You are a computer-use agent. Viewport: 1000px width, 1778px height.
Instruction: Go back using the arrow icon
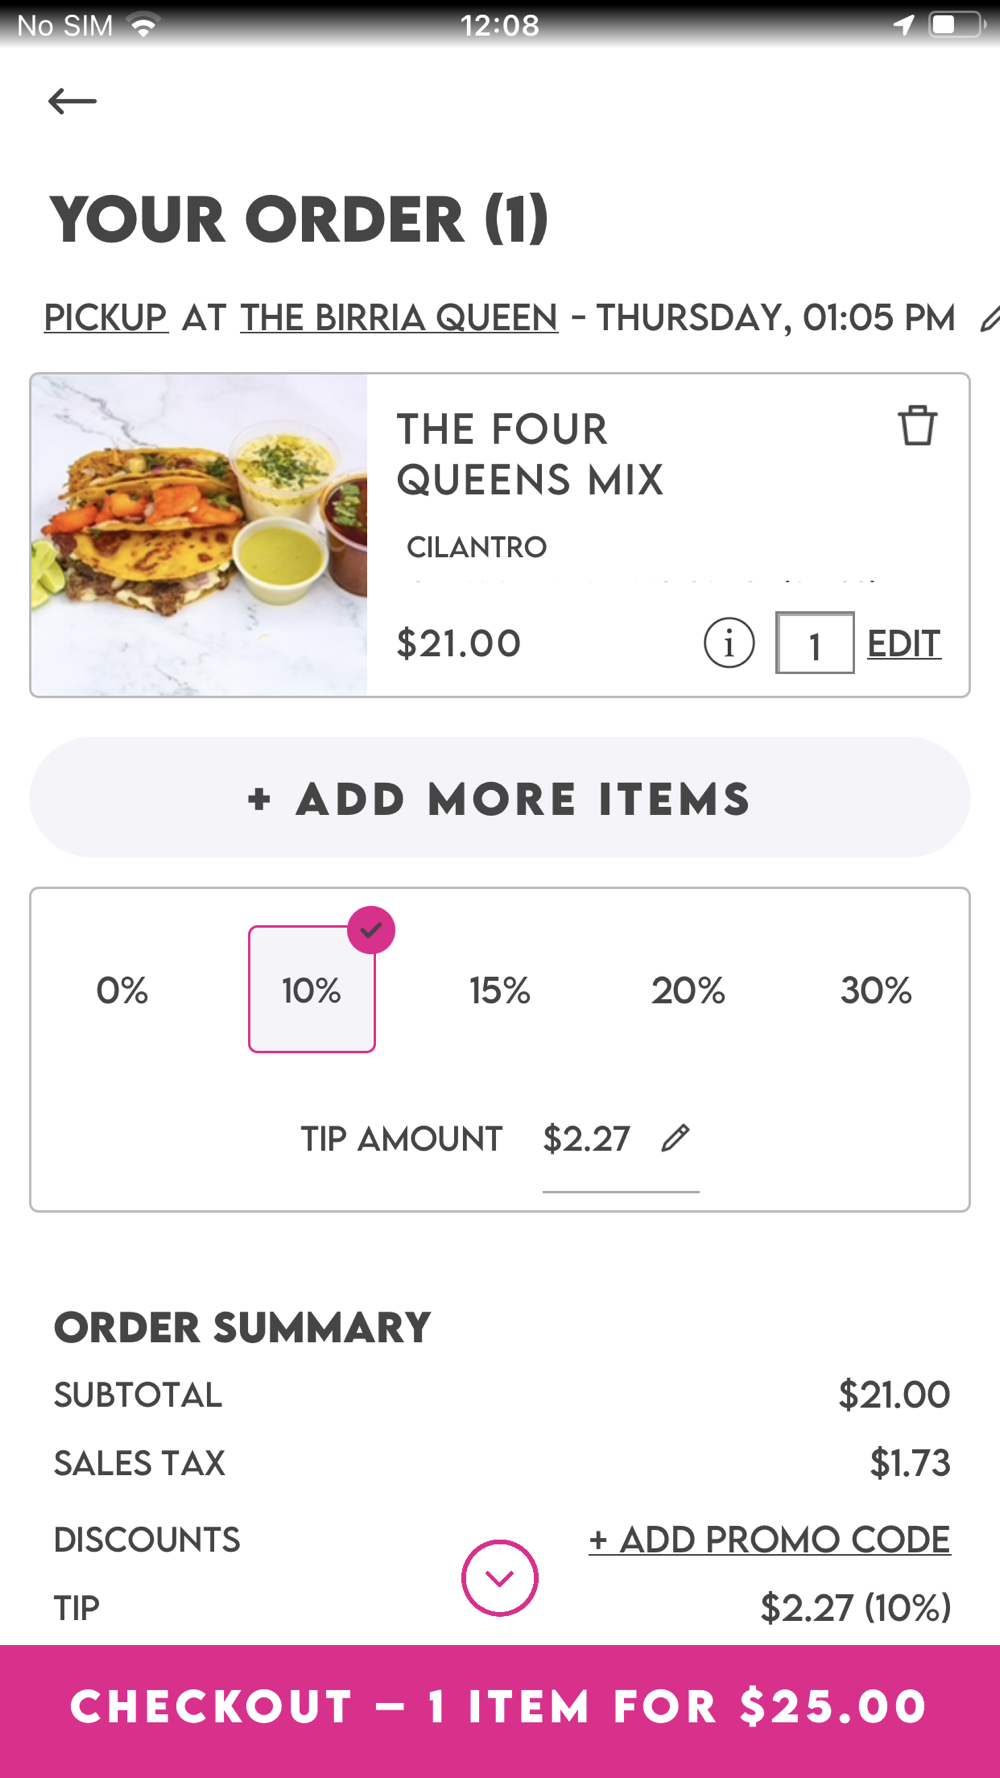coord(72,101)
